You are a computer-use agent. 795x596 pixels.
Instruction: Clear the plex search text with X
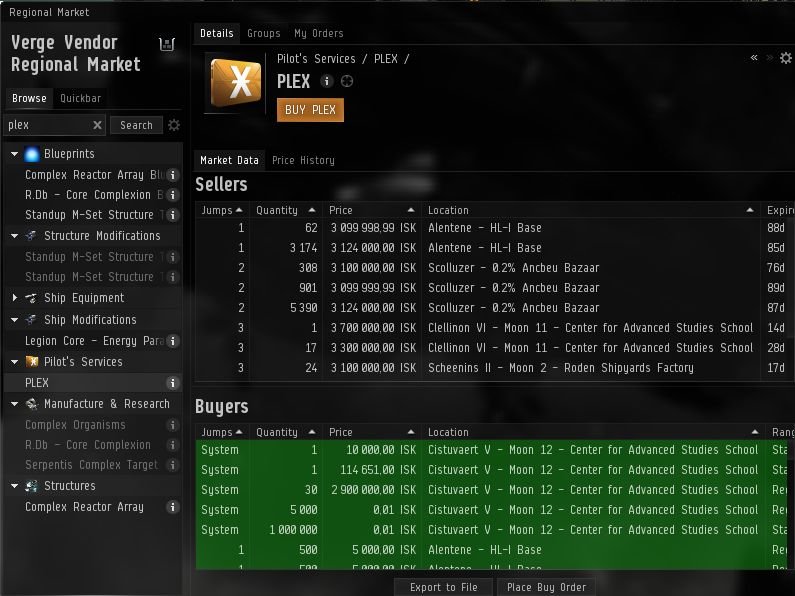coord(97,125)
